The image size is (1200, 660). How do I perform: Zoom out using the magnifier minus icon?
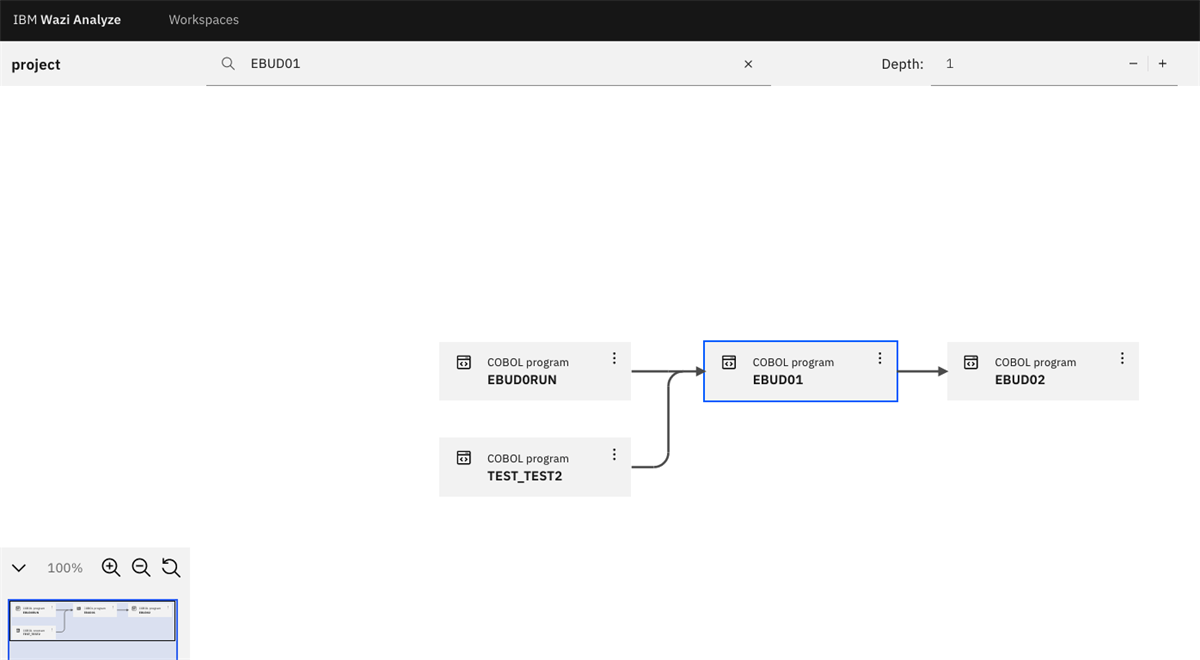[141, 567]
